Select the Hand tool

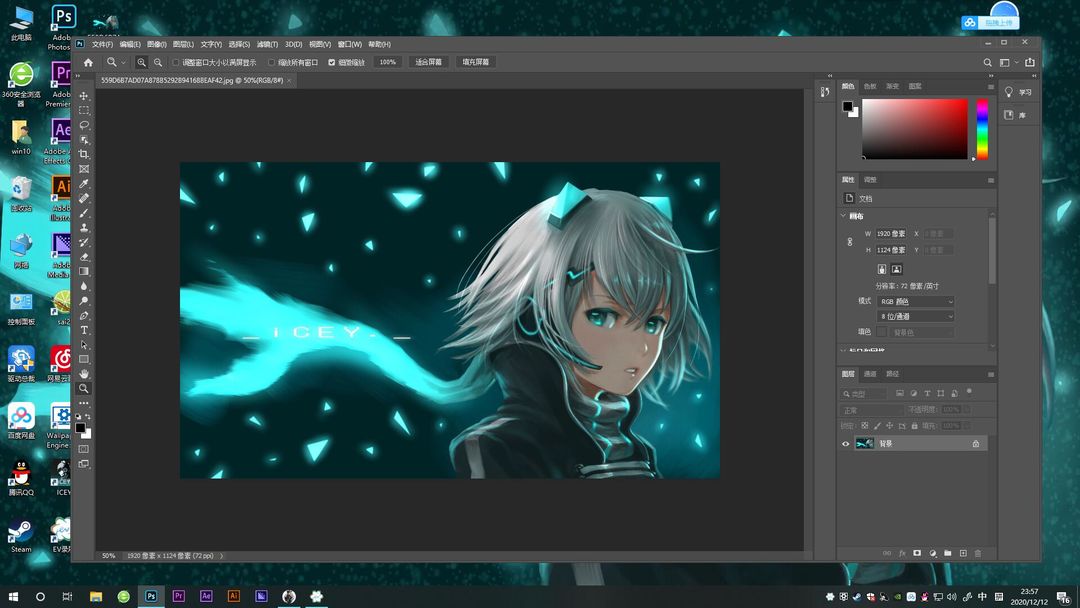(84, 374)
